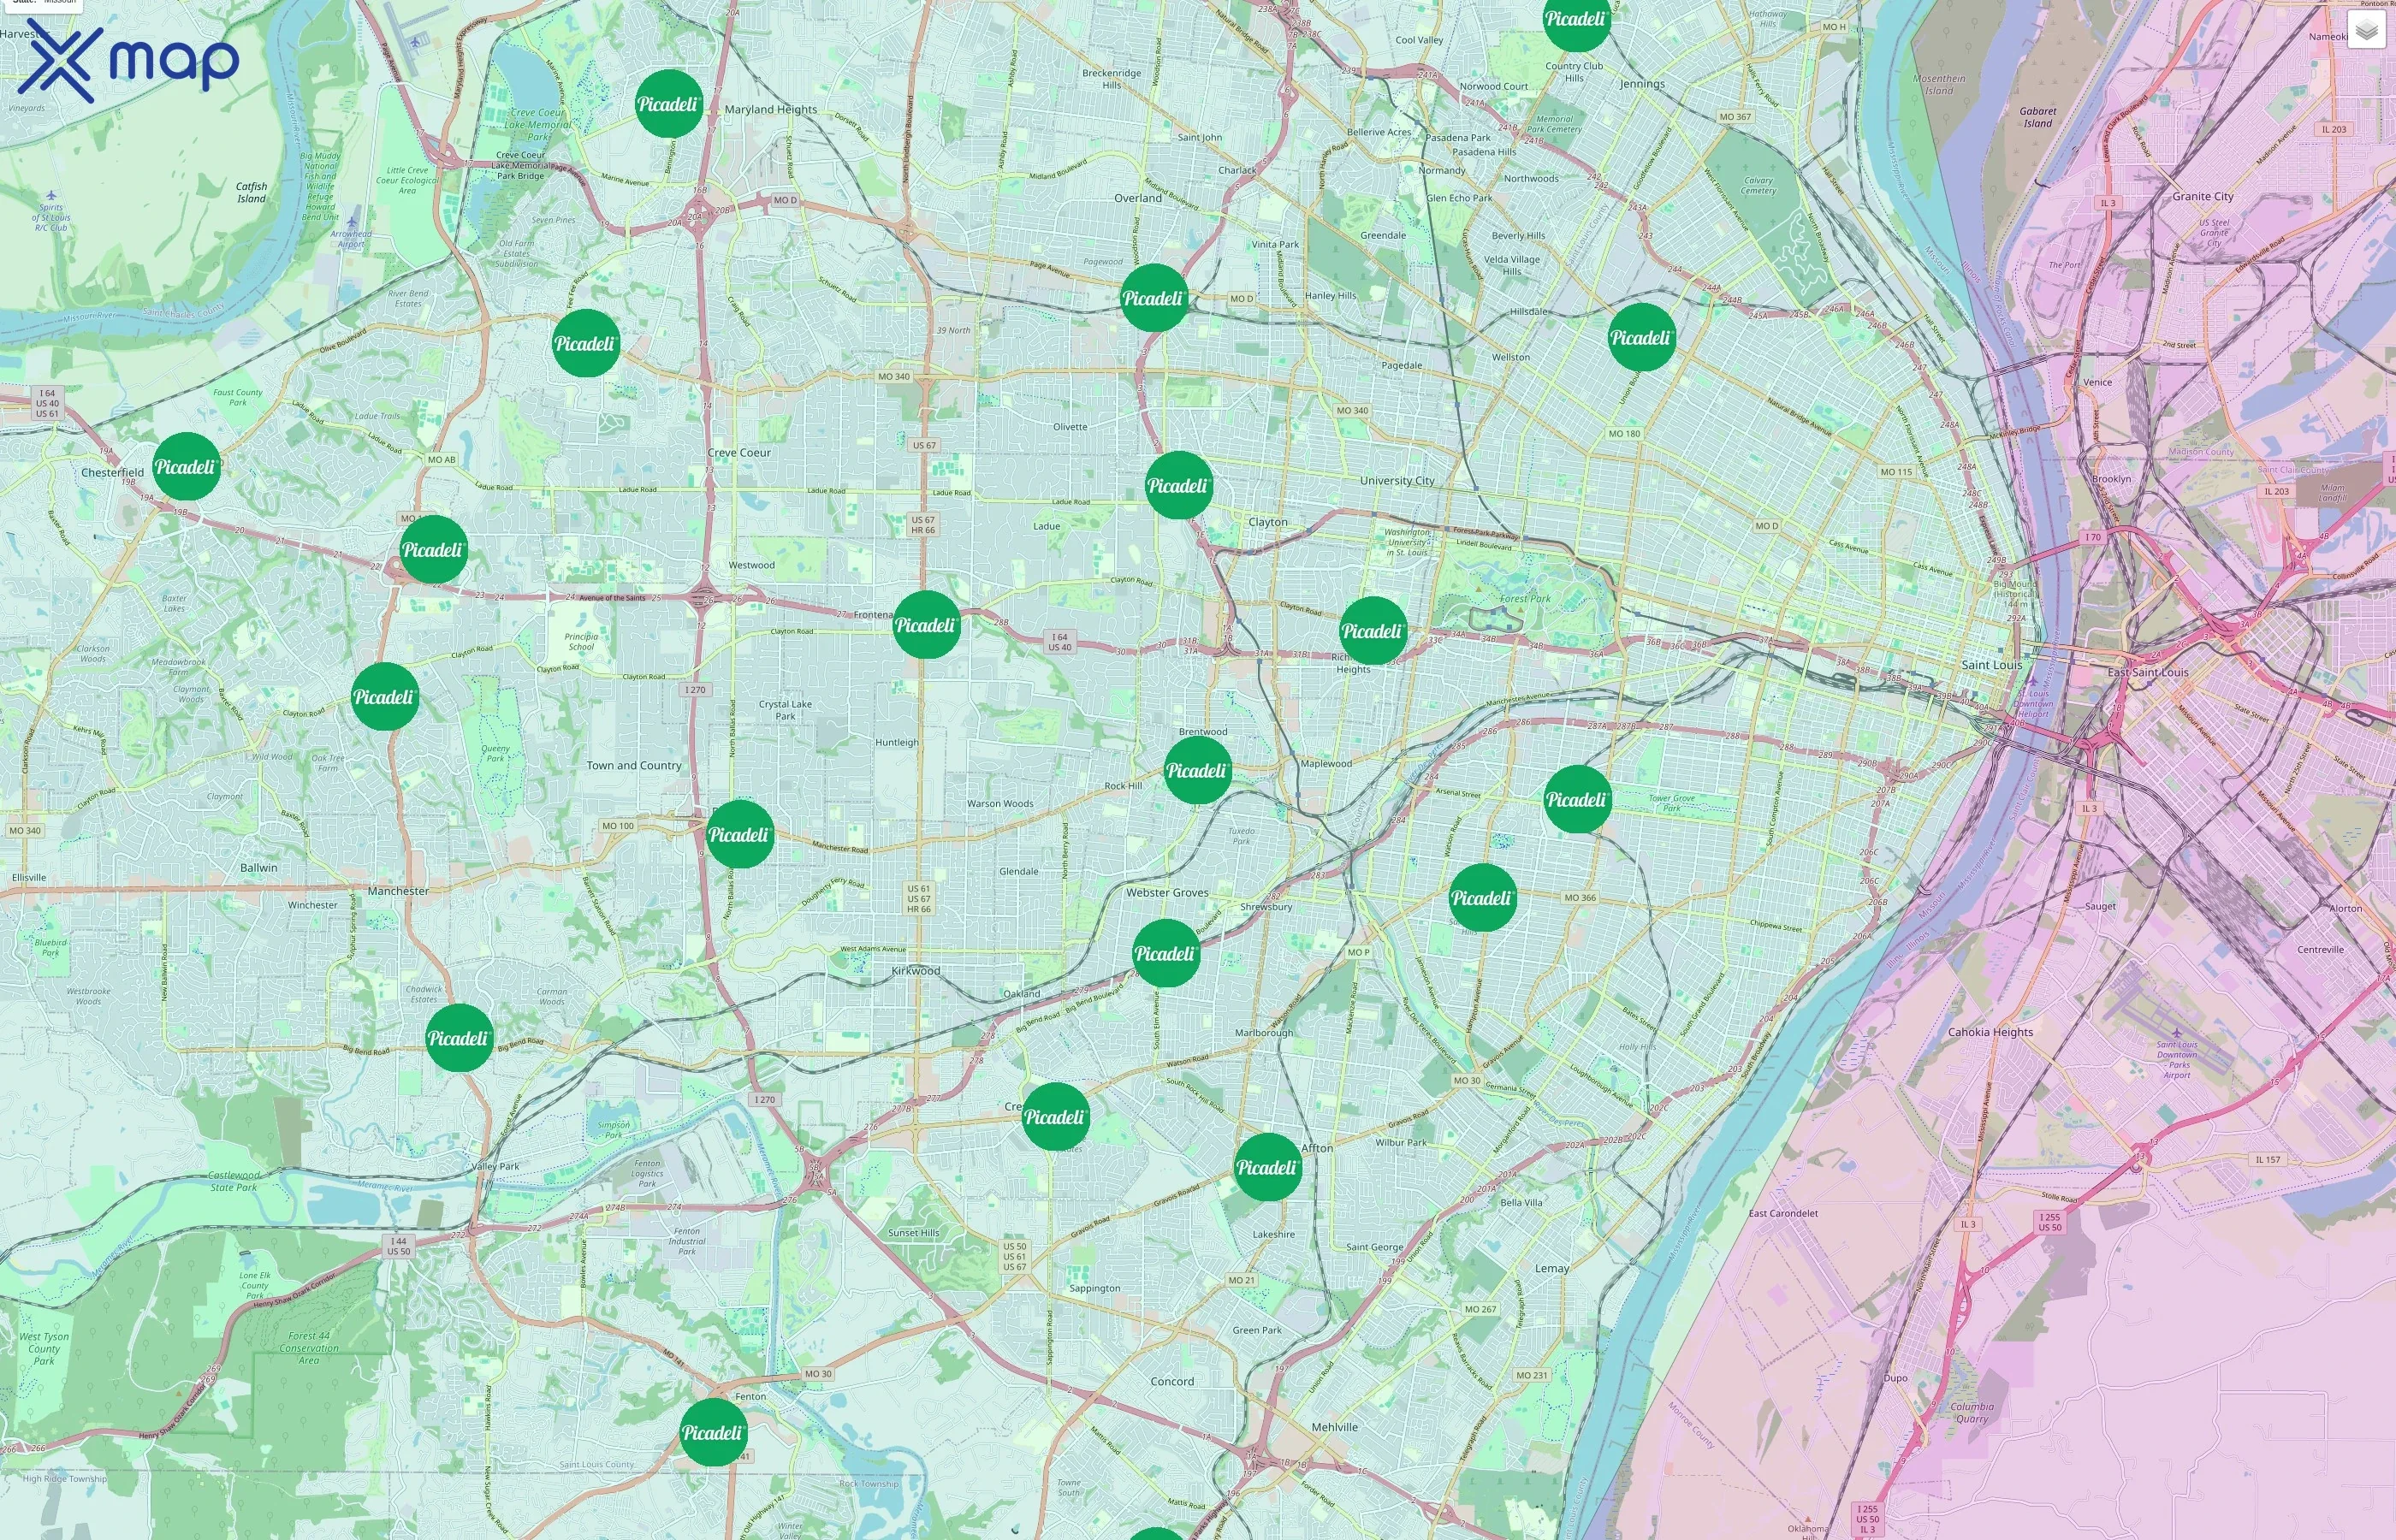Open the Picadeli marker by Frontenac
2396x1540 pixels.
click(927, 625)
